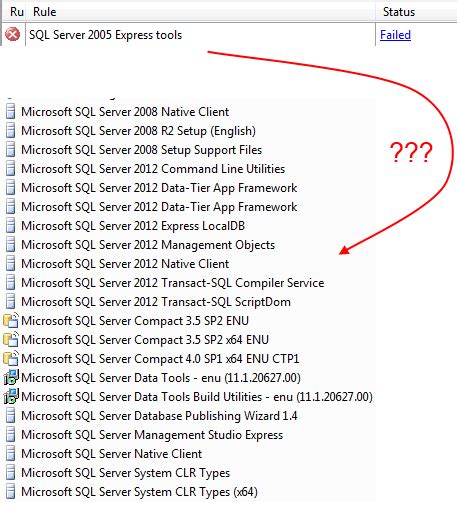Viewport: 457px width, 507px height.
Task: Select SQL Server Compact 4.0 SP1 x64 ENU CTP1
Action: pyautogui.click(x=160, y=358)
